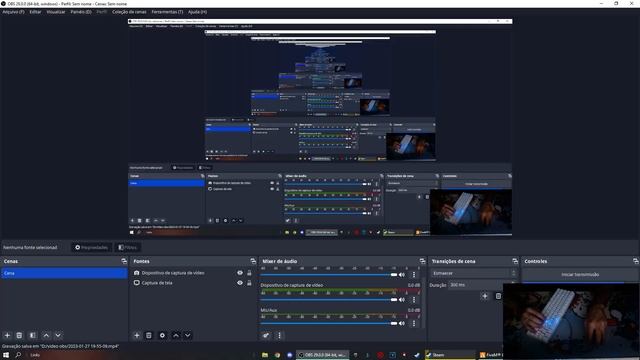Open the Painéis menu

tap(81, 12)
